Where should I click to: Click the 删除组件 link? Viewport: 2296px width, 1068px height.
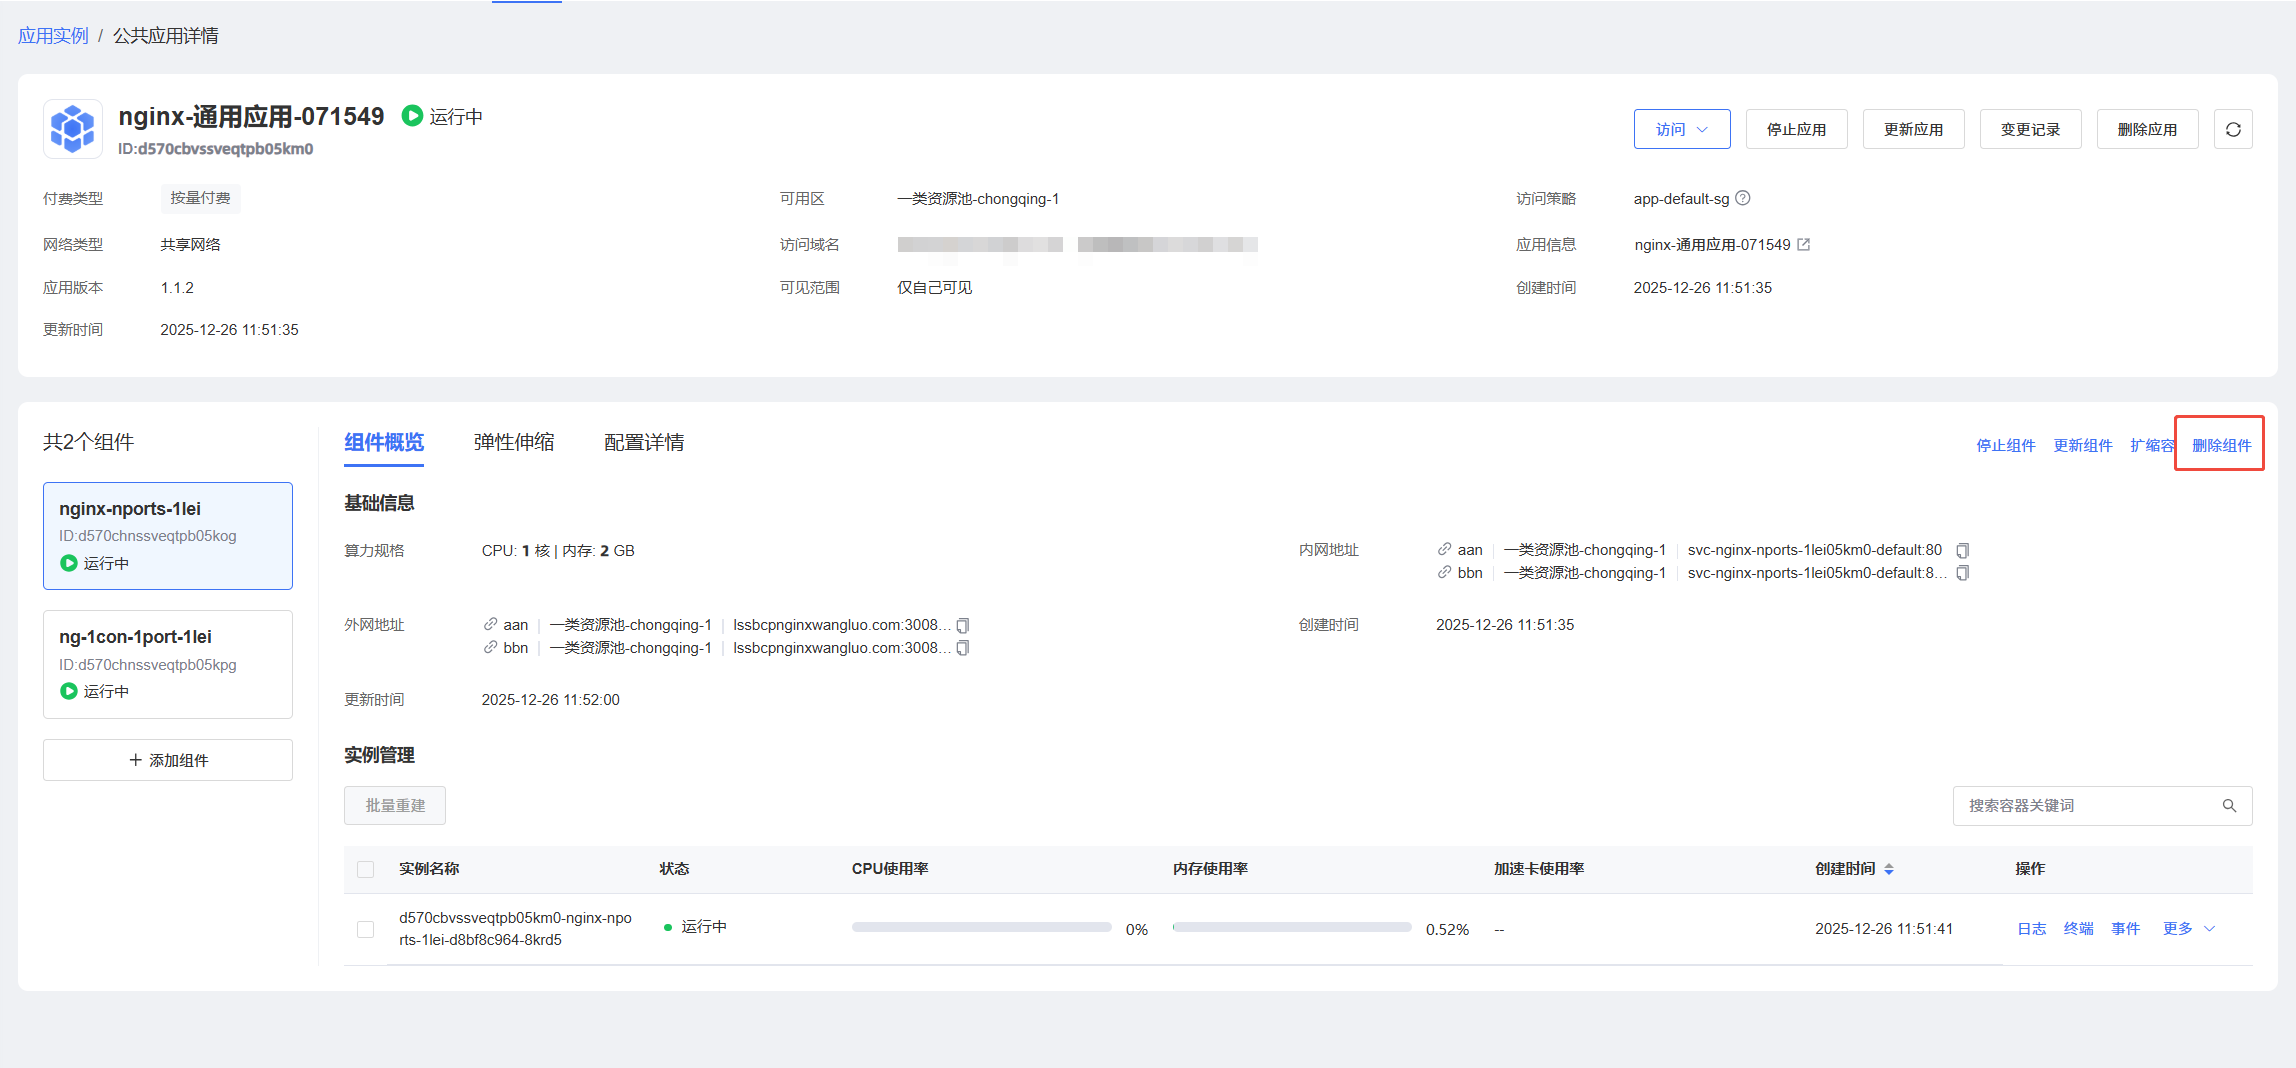2221,445
